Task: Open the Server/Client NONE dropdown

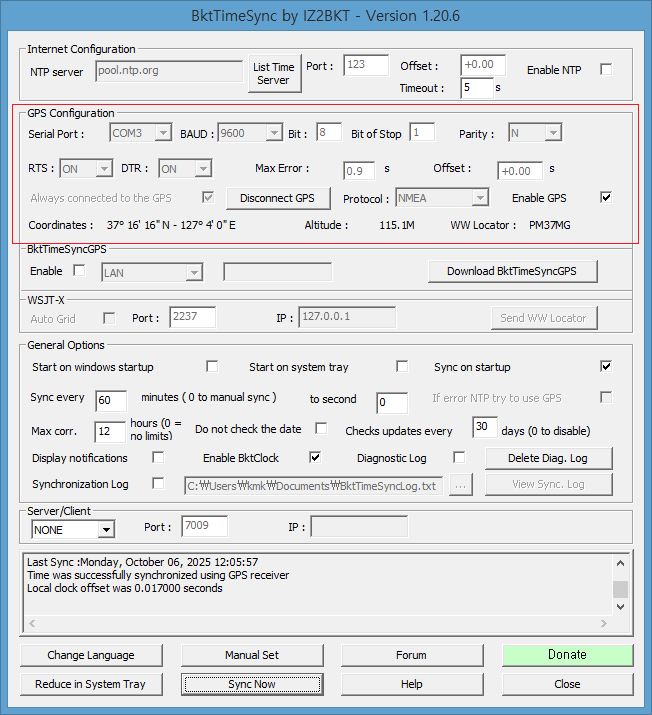Action: pos(73,528)
